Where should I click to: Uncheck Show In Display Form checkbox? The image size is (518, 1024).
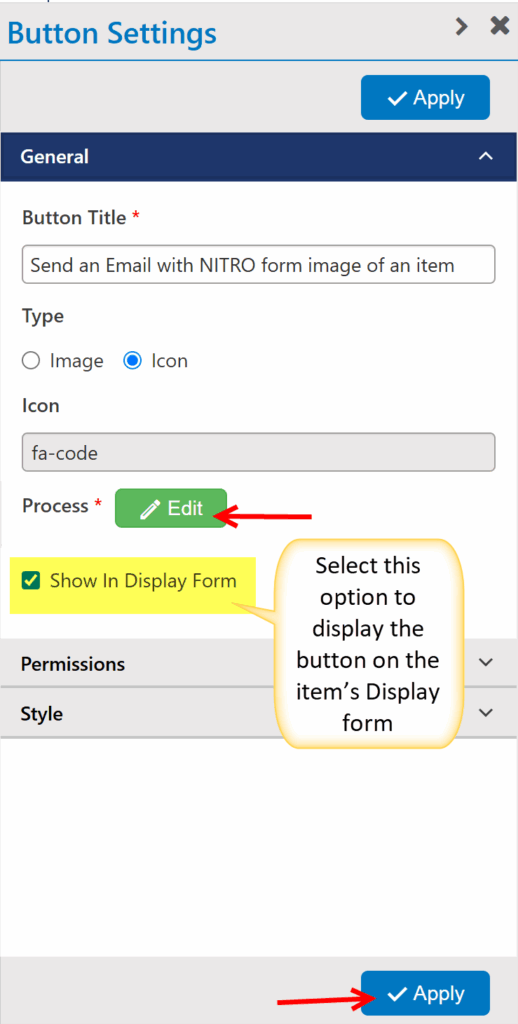tap(31, 580)
